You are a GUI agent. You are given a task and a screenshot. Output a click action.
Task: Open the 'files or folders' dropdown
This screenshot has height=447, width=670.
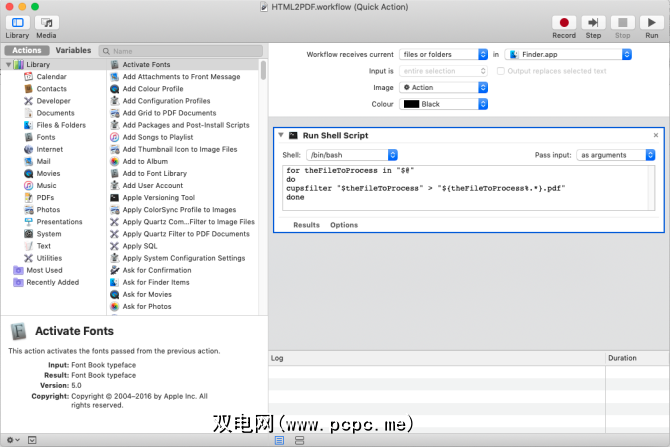[443, 54]
